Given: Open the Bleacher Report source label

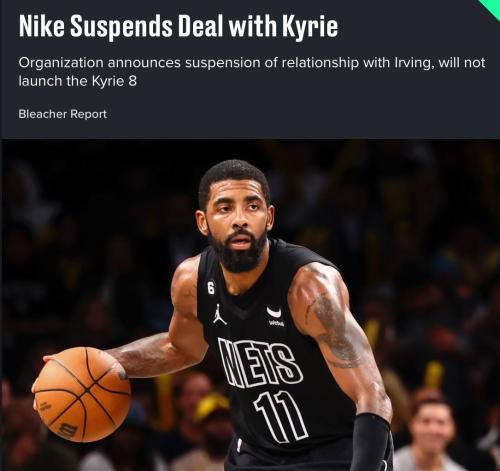Looking at the screenshot, I should pyautogui.click(x=63, y=114).
